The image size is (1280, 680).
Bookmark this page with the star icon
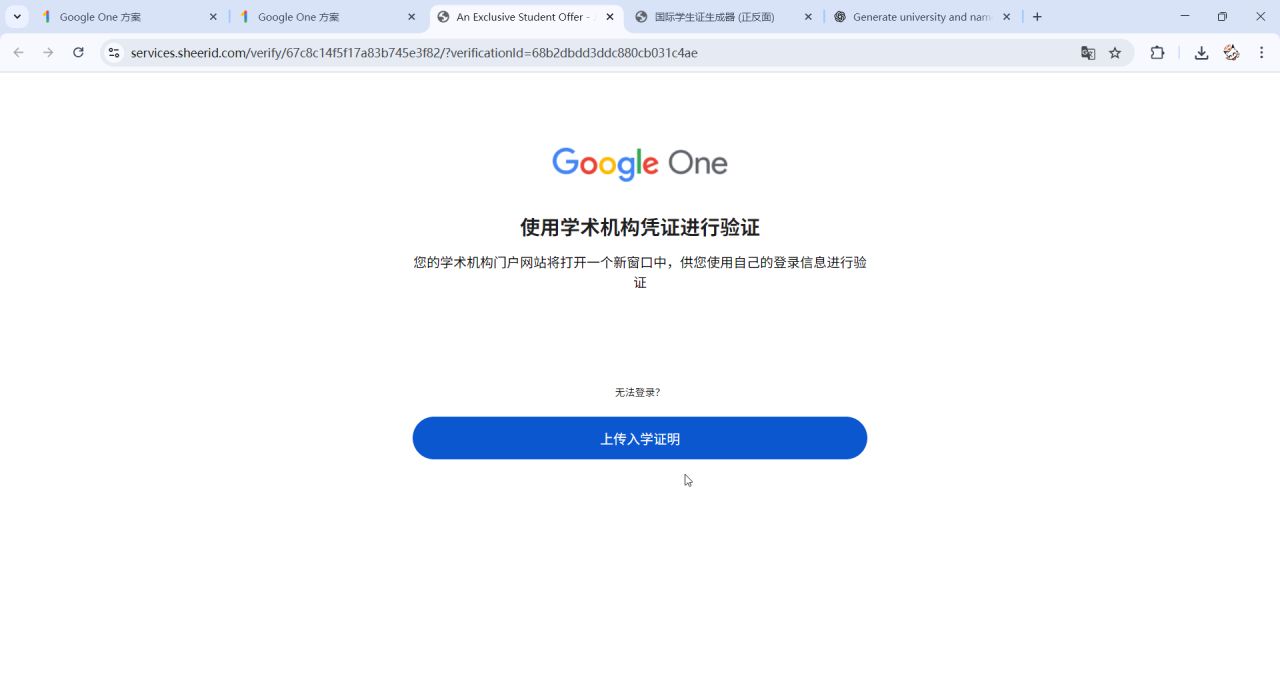[x=1115, y=53]
